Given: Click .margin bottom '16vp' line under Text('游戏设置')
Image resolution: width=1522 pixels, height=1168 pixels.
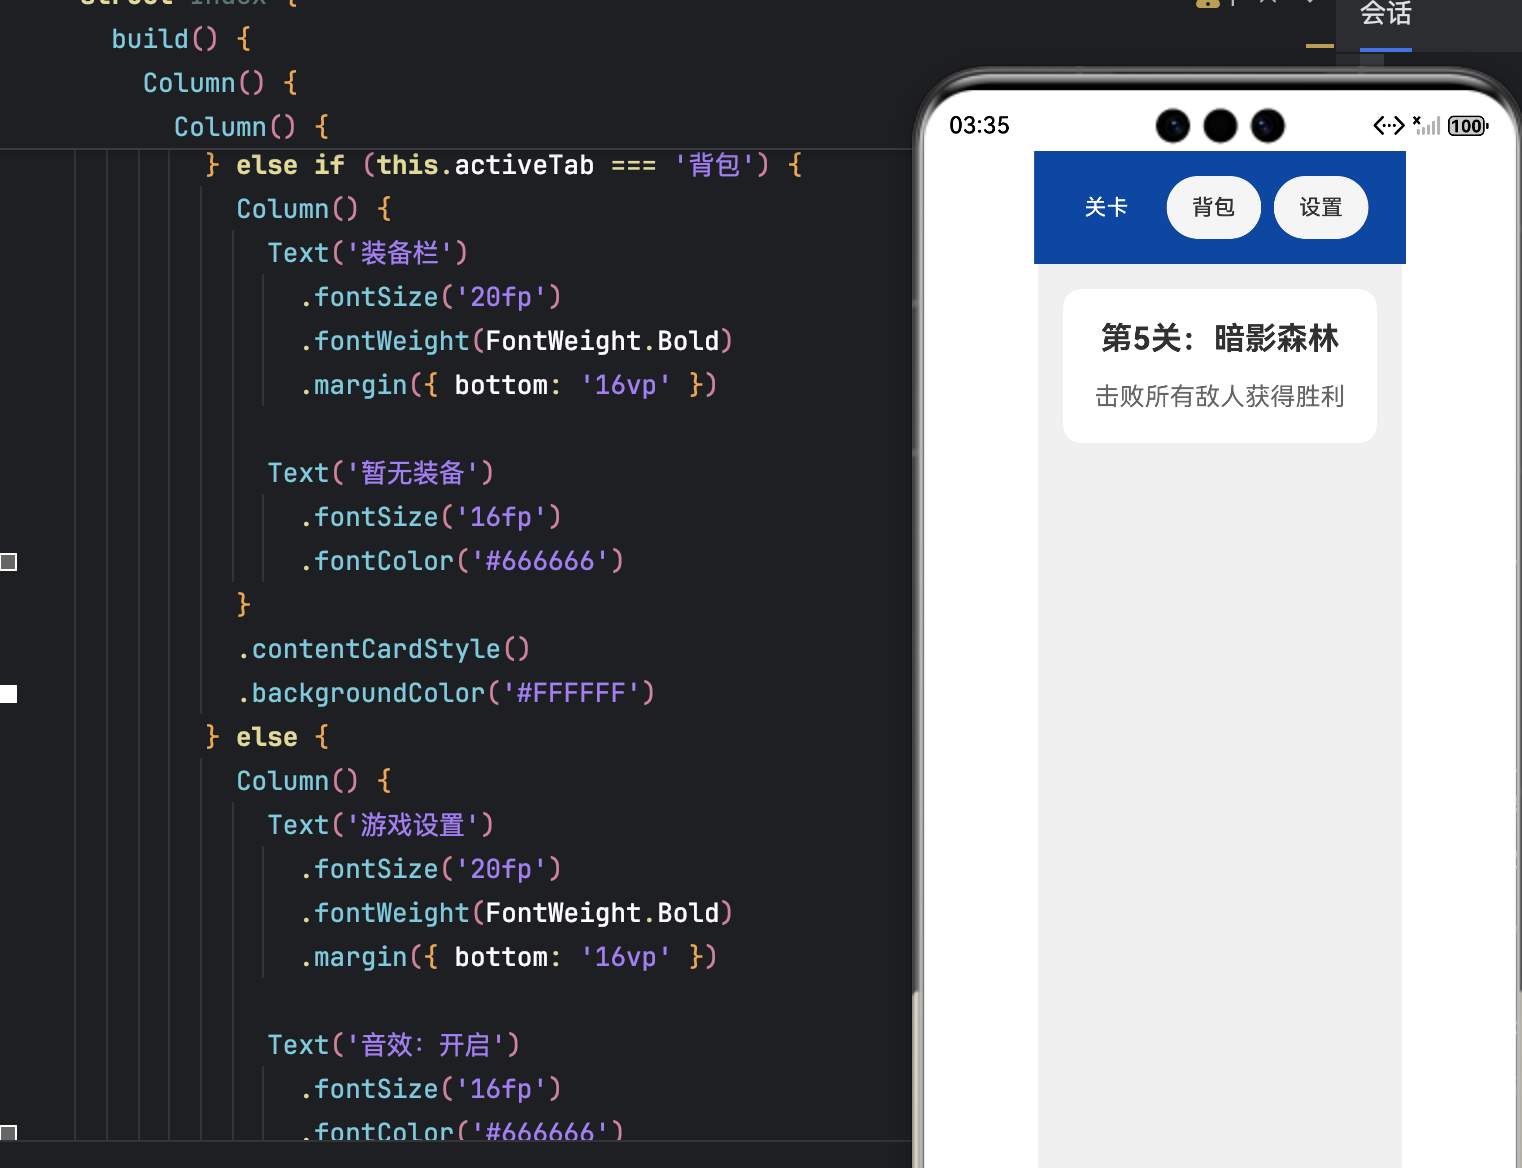Looking at the screenshot, I should point(509,957).
